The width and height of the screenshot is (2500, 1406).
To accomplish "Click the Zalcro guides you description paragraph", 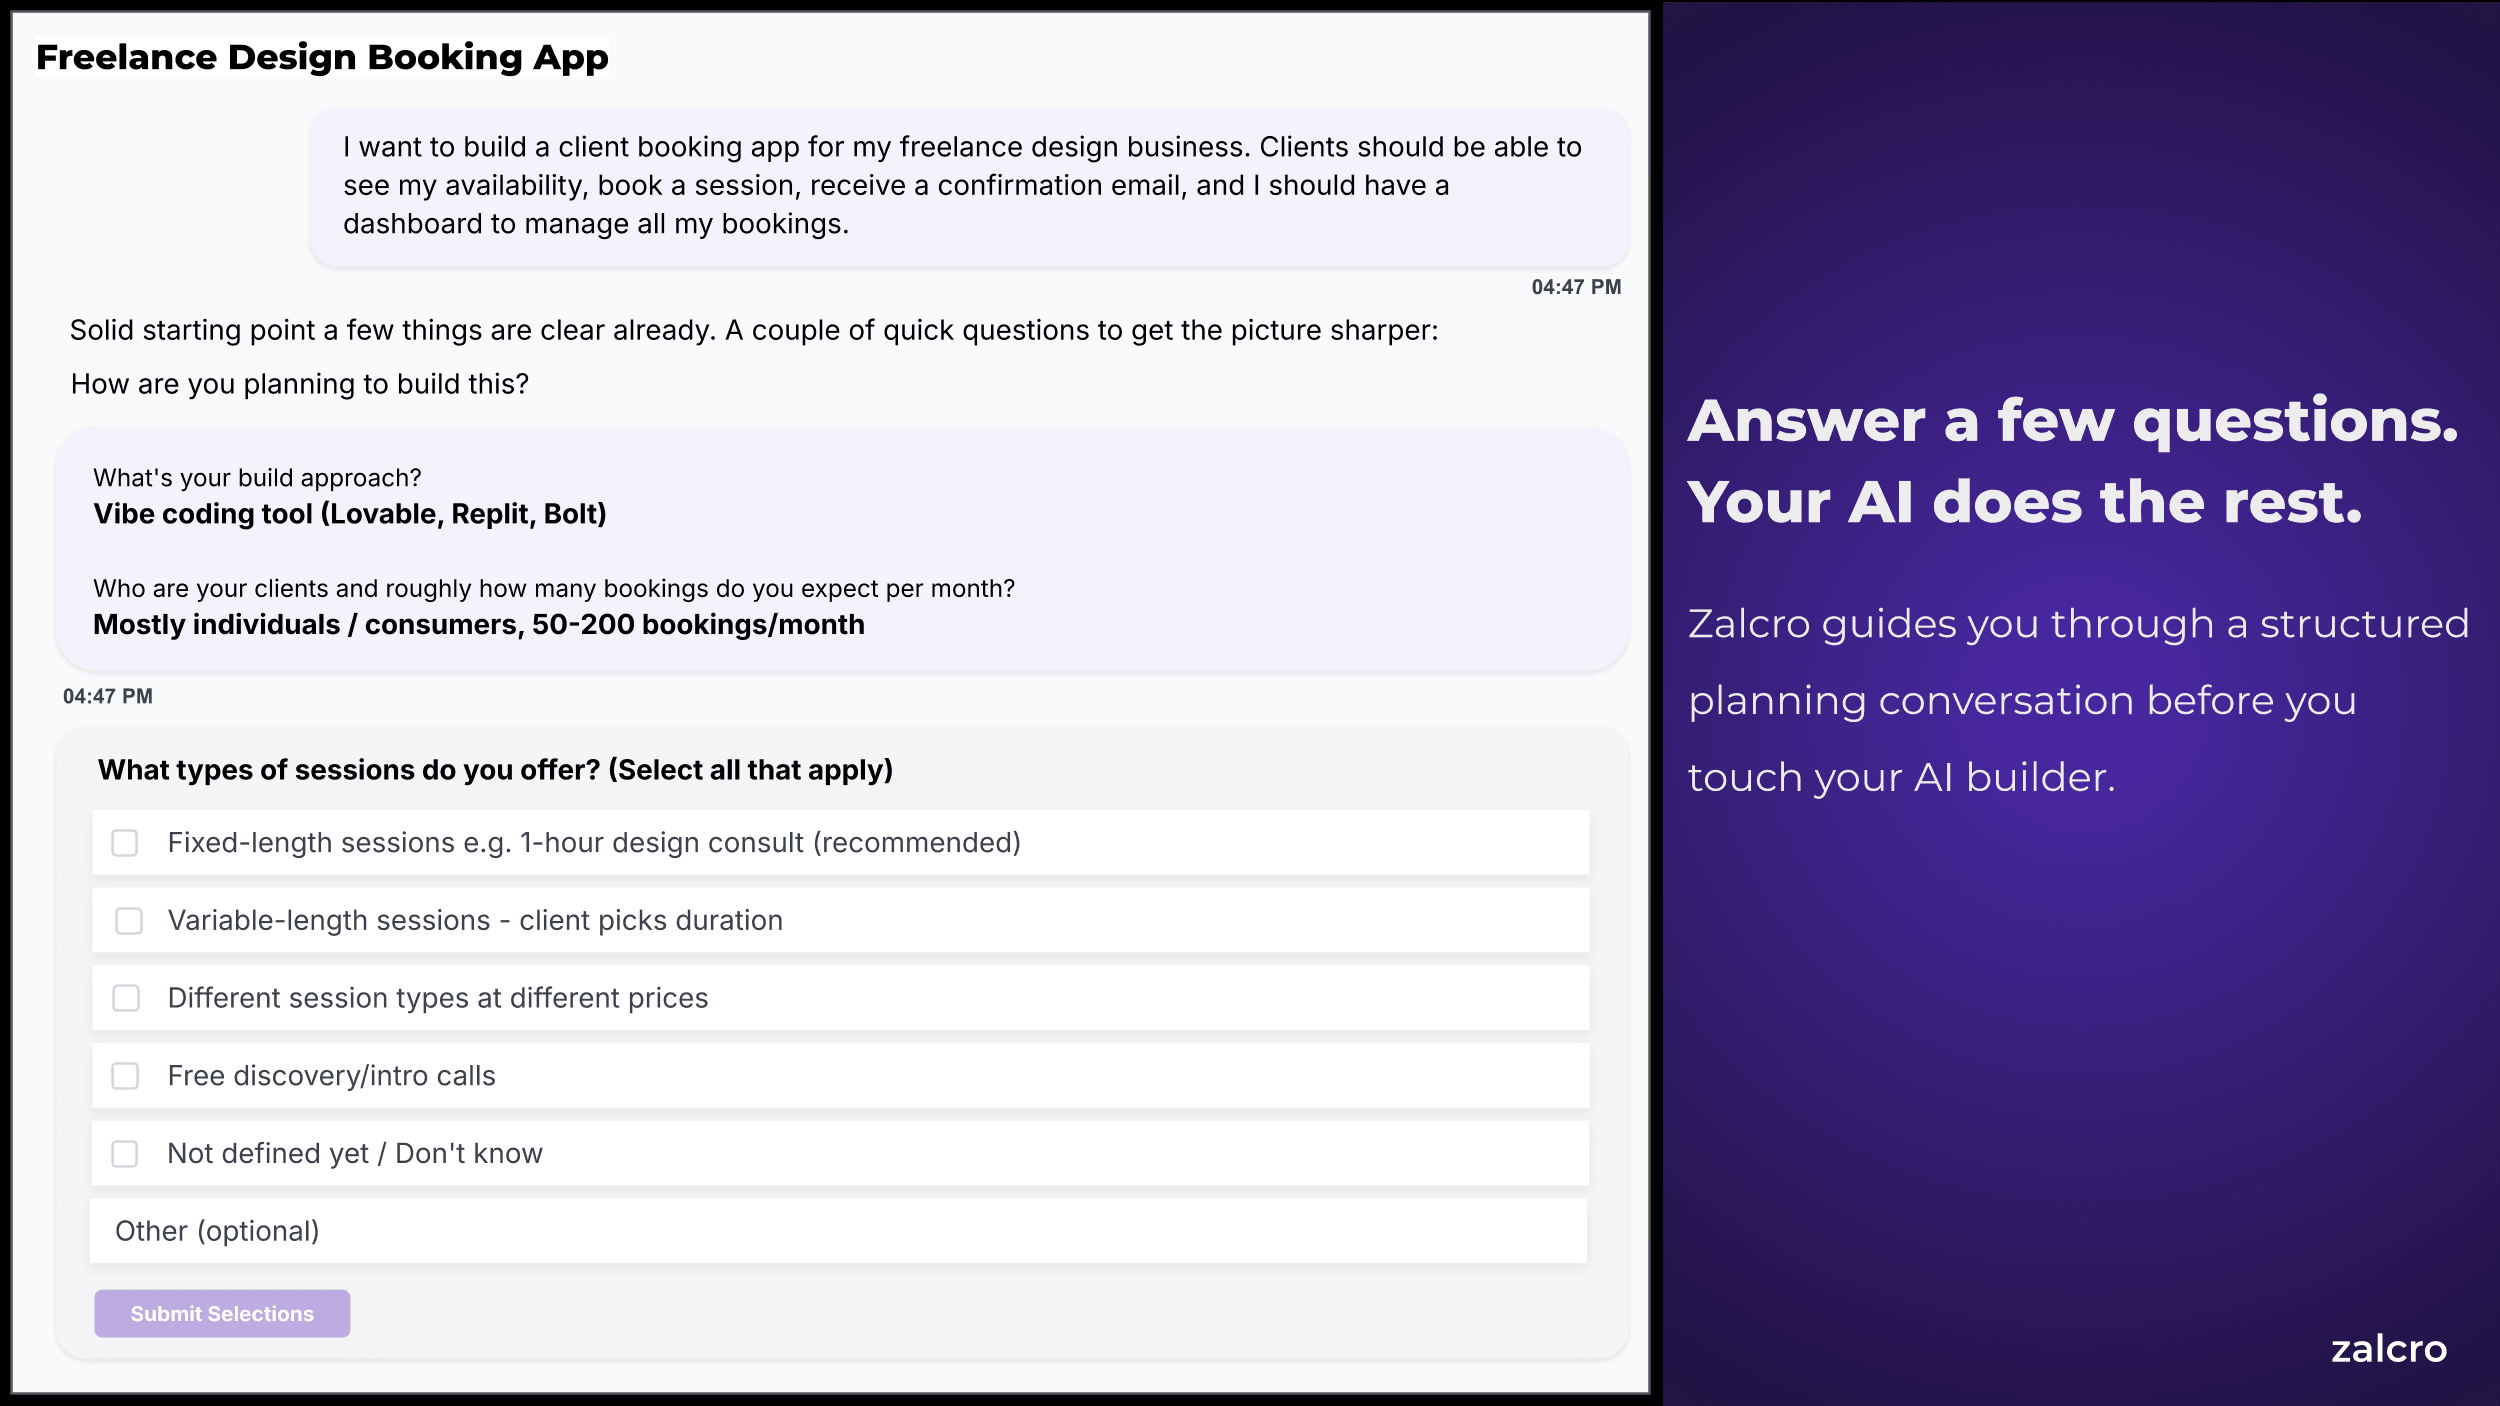I will [x=2078, y=700].
